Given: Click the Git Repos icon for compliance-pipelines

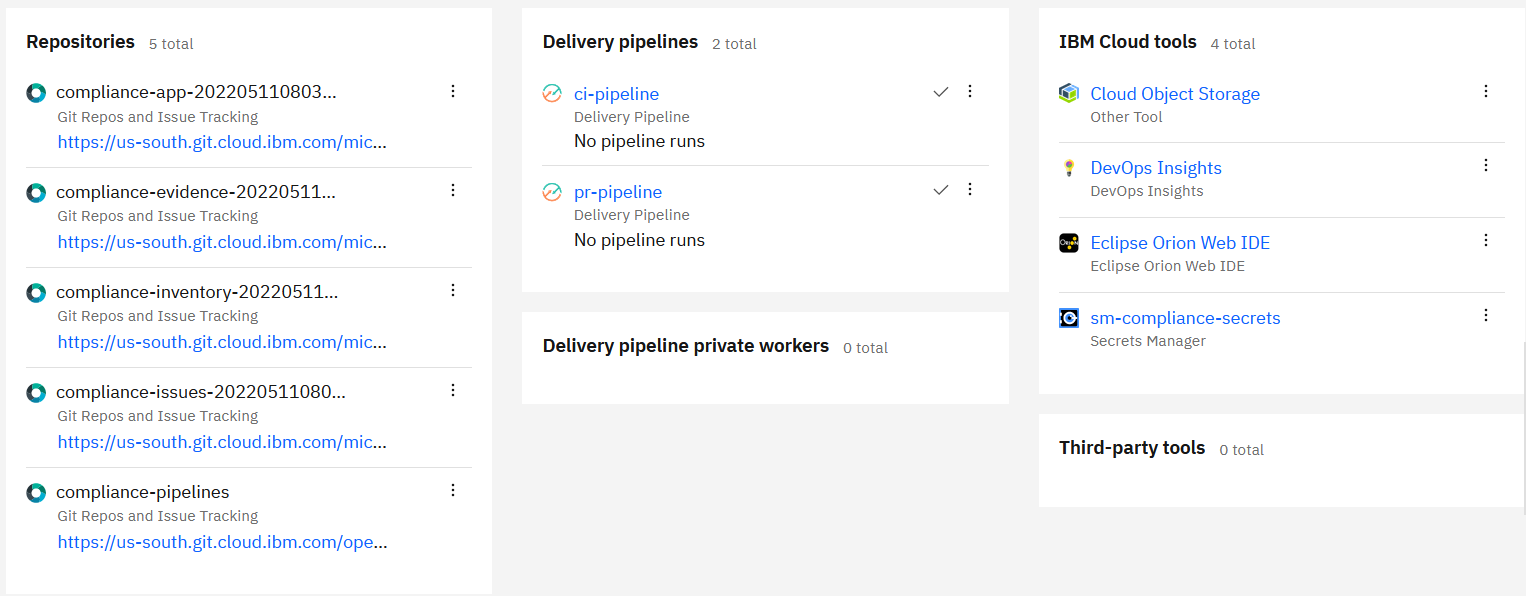Looking at the screenshot, I should pos(36,491).
